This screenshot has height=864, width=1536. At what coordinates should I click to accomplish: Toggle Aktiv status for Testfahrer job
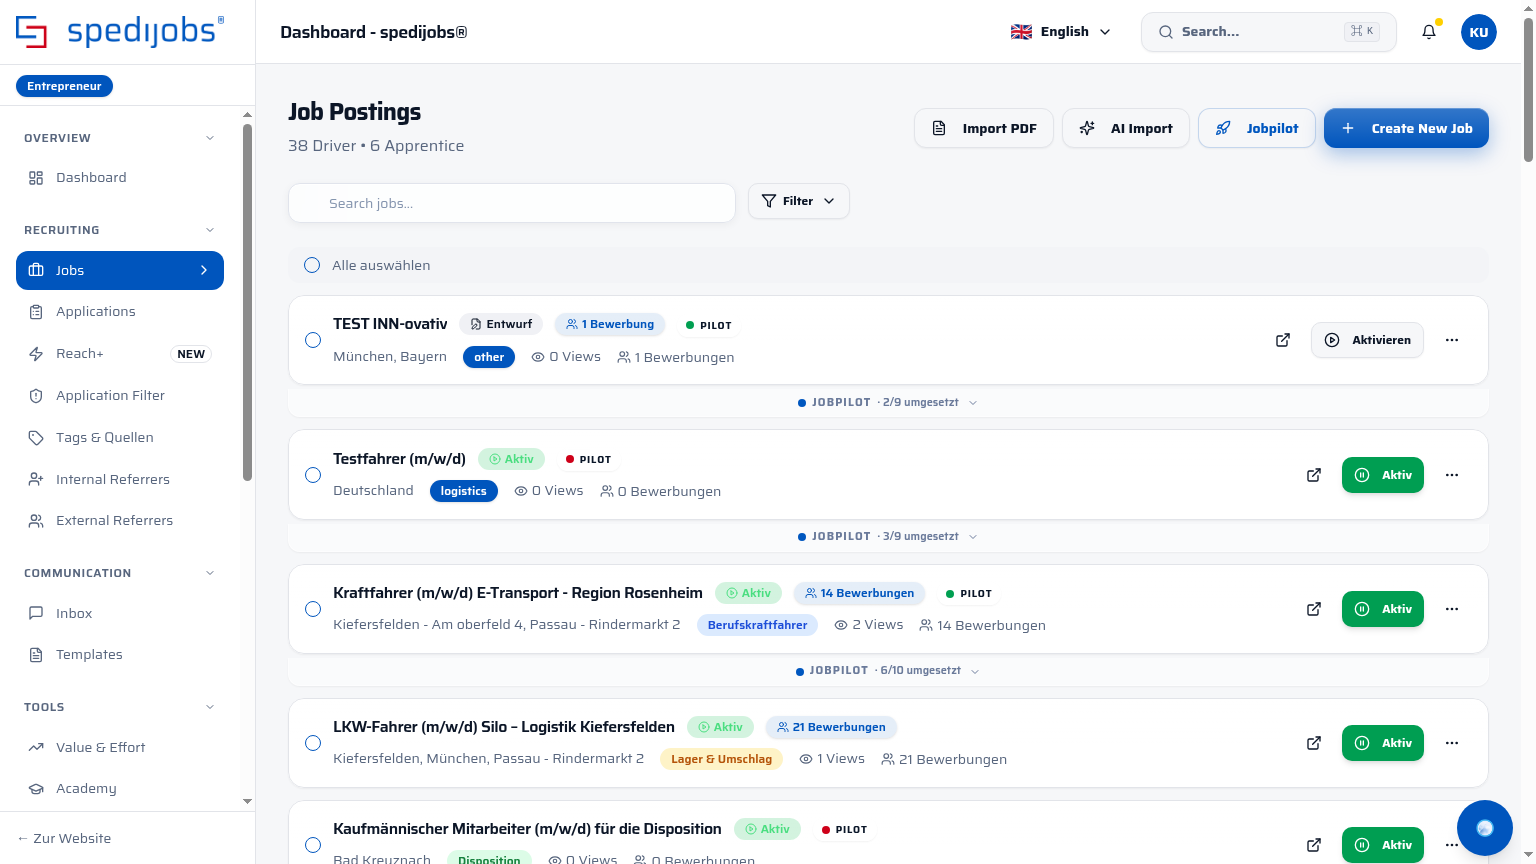coord(1382,475)
